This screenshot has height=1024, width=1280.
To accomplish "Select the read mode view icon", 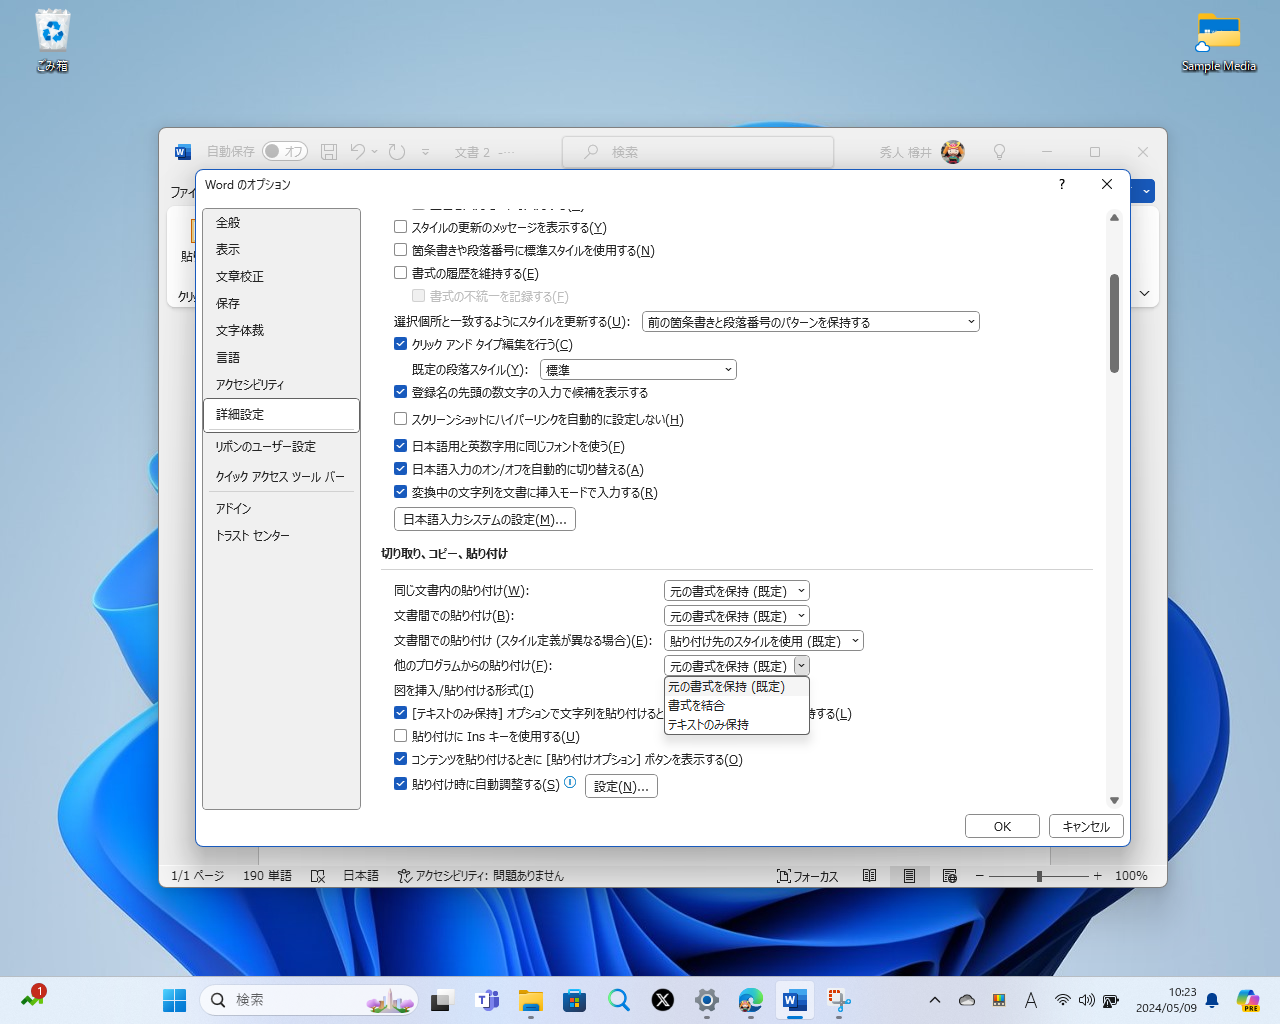I will 870,876.
